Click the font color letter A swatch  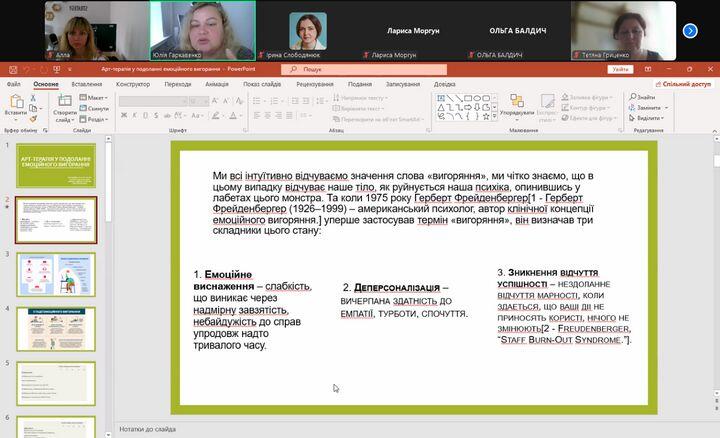[x=233, y=115]
